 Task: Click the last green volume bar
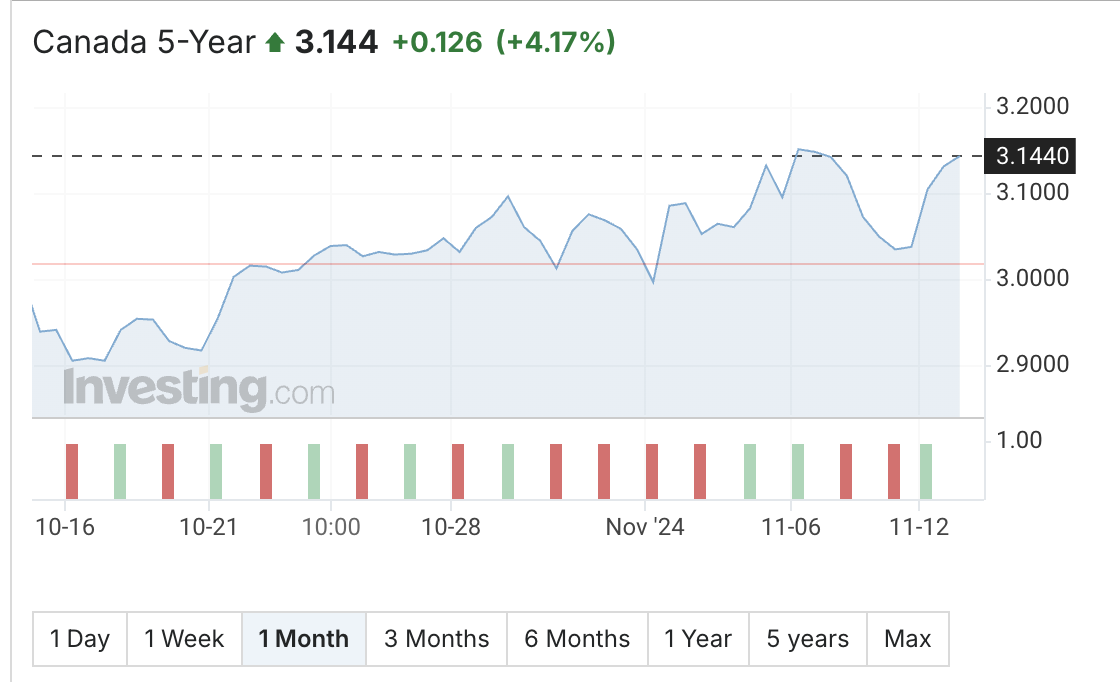926,471
